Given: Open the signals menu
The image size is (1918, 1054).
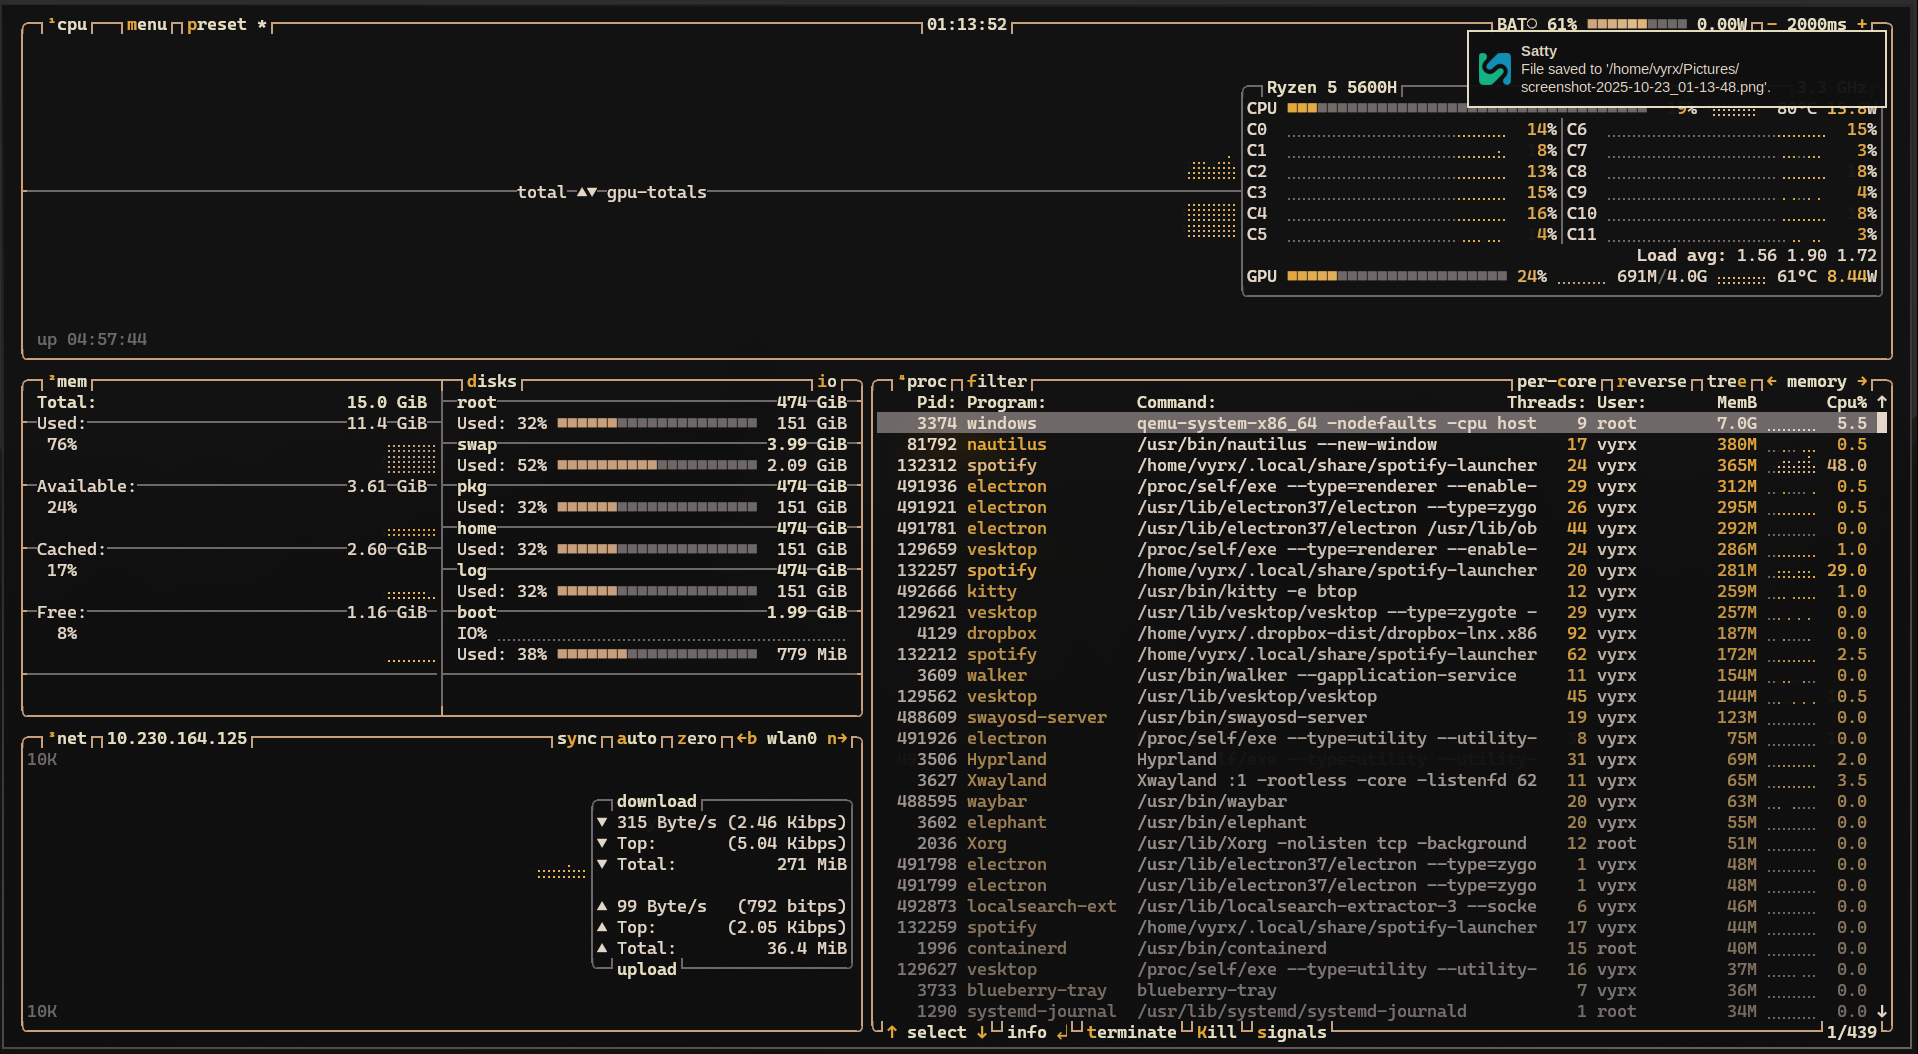Looking at the screenshot, I should pos(1292,1033).
